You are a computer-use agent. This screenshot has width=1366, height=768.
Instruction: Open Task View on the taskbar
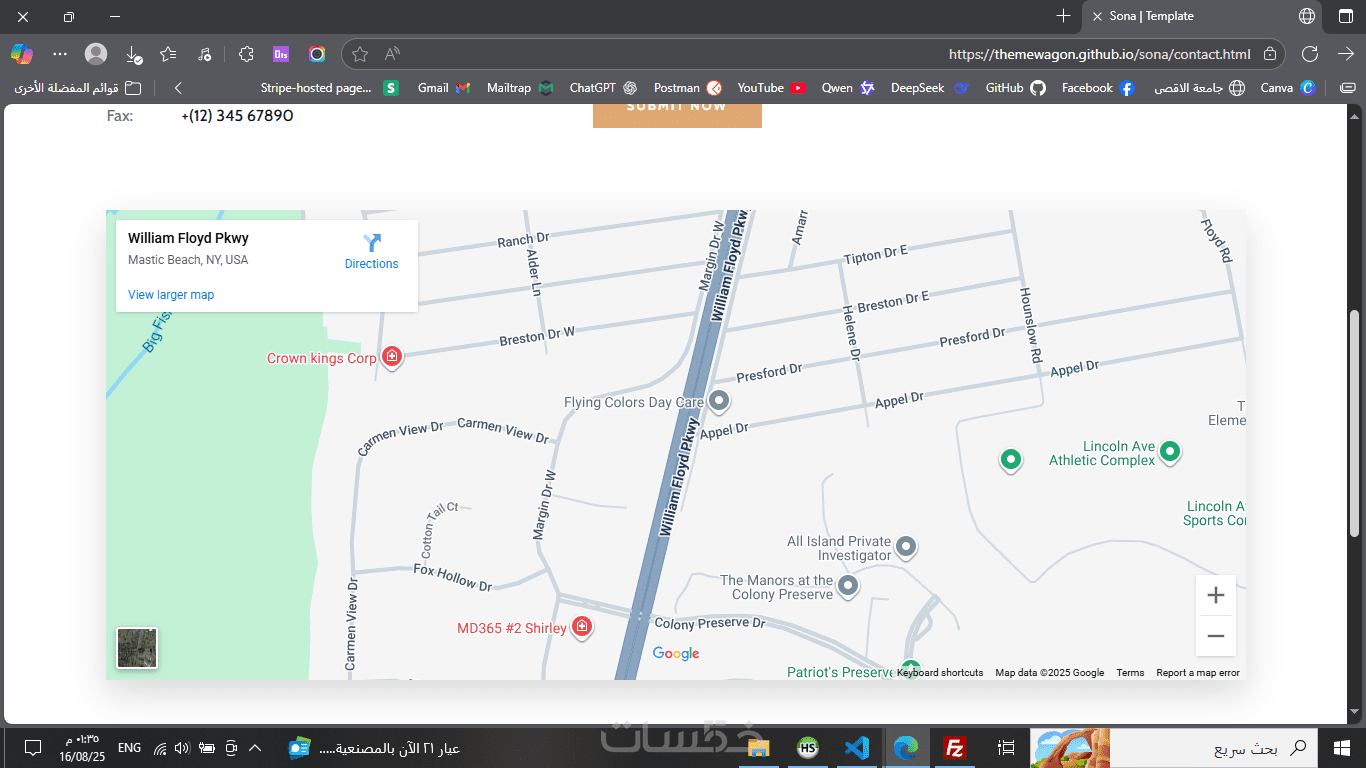point(1007,747)
